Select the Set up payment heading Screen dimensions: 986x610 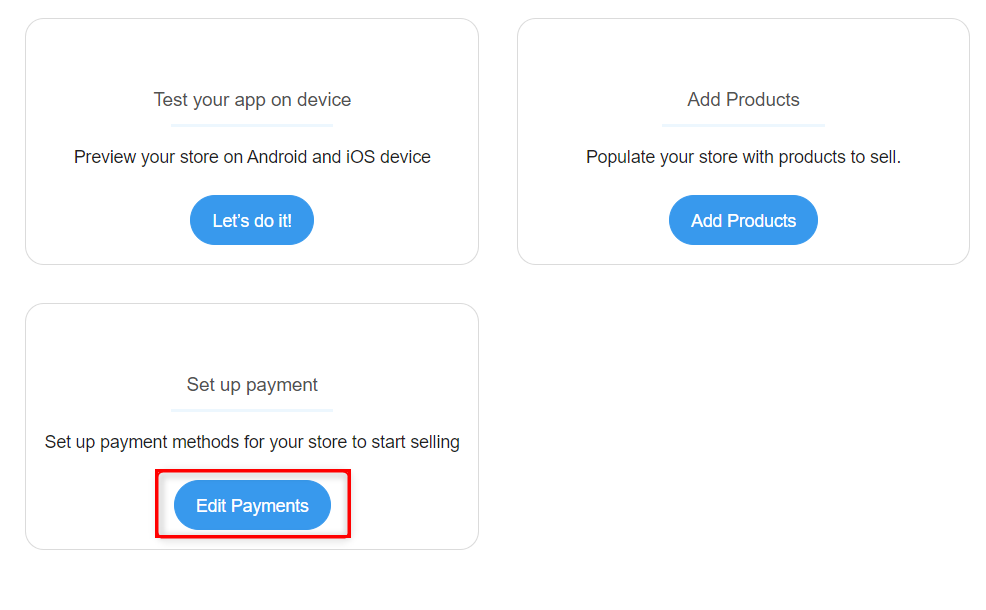coord(251,384)
